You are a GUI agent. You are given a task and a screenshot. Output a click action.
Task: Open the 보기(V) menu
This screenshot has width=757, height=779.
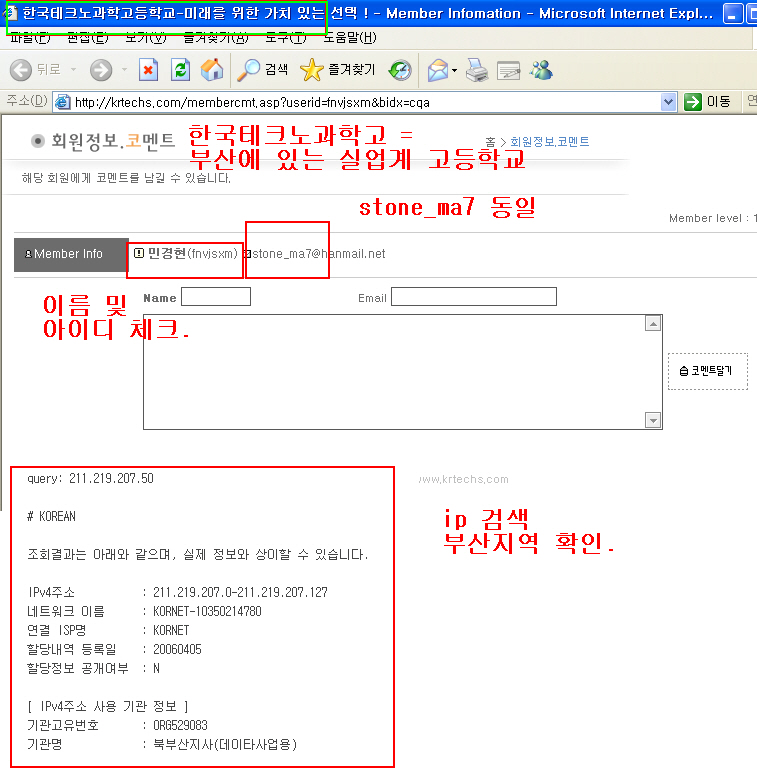(x=146, y=38)
